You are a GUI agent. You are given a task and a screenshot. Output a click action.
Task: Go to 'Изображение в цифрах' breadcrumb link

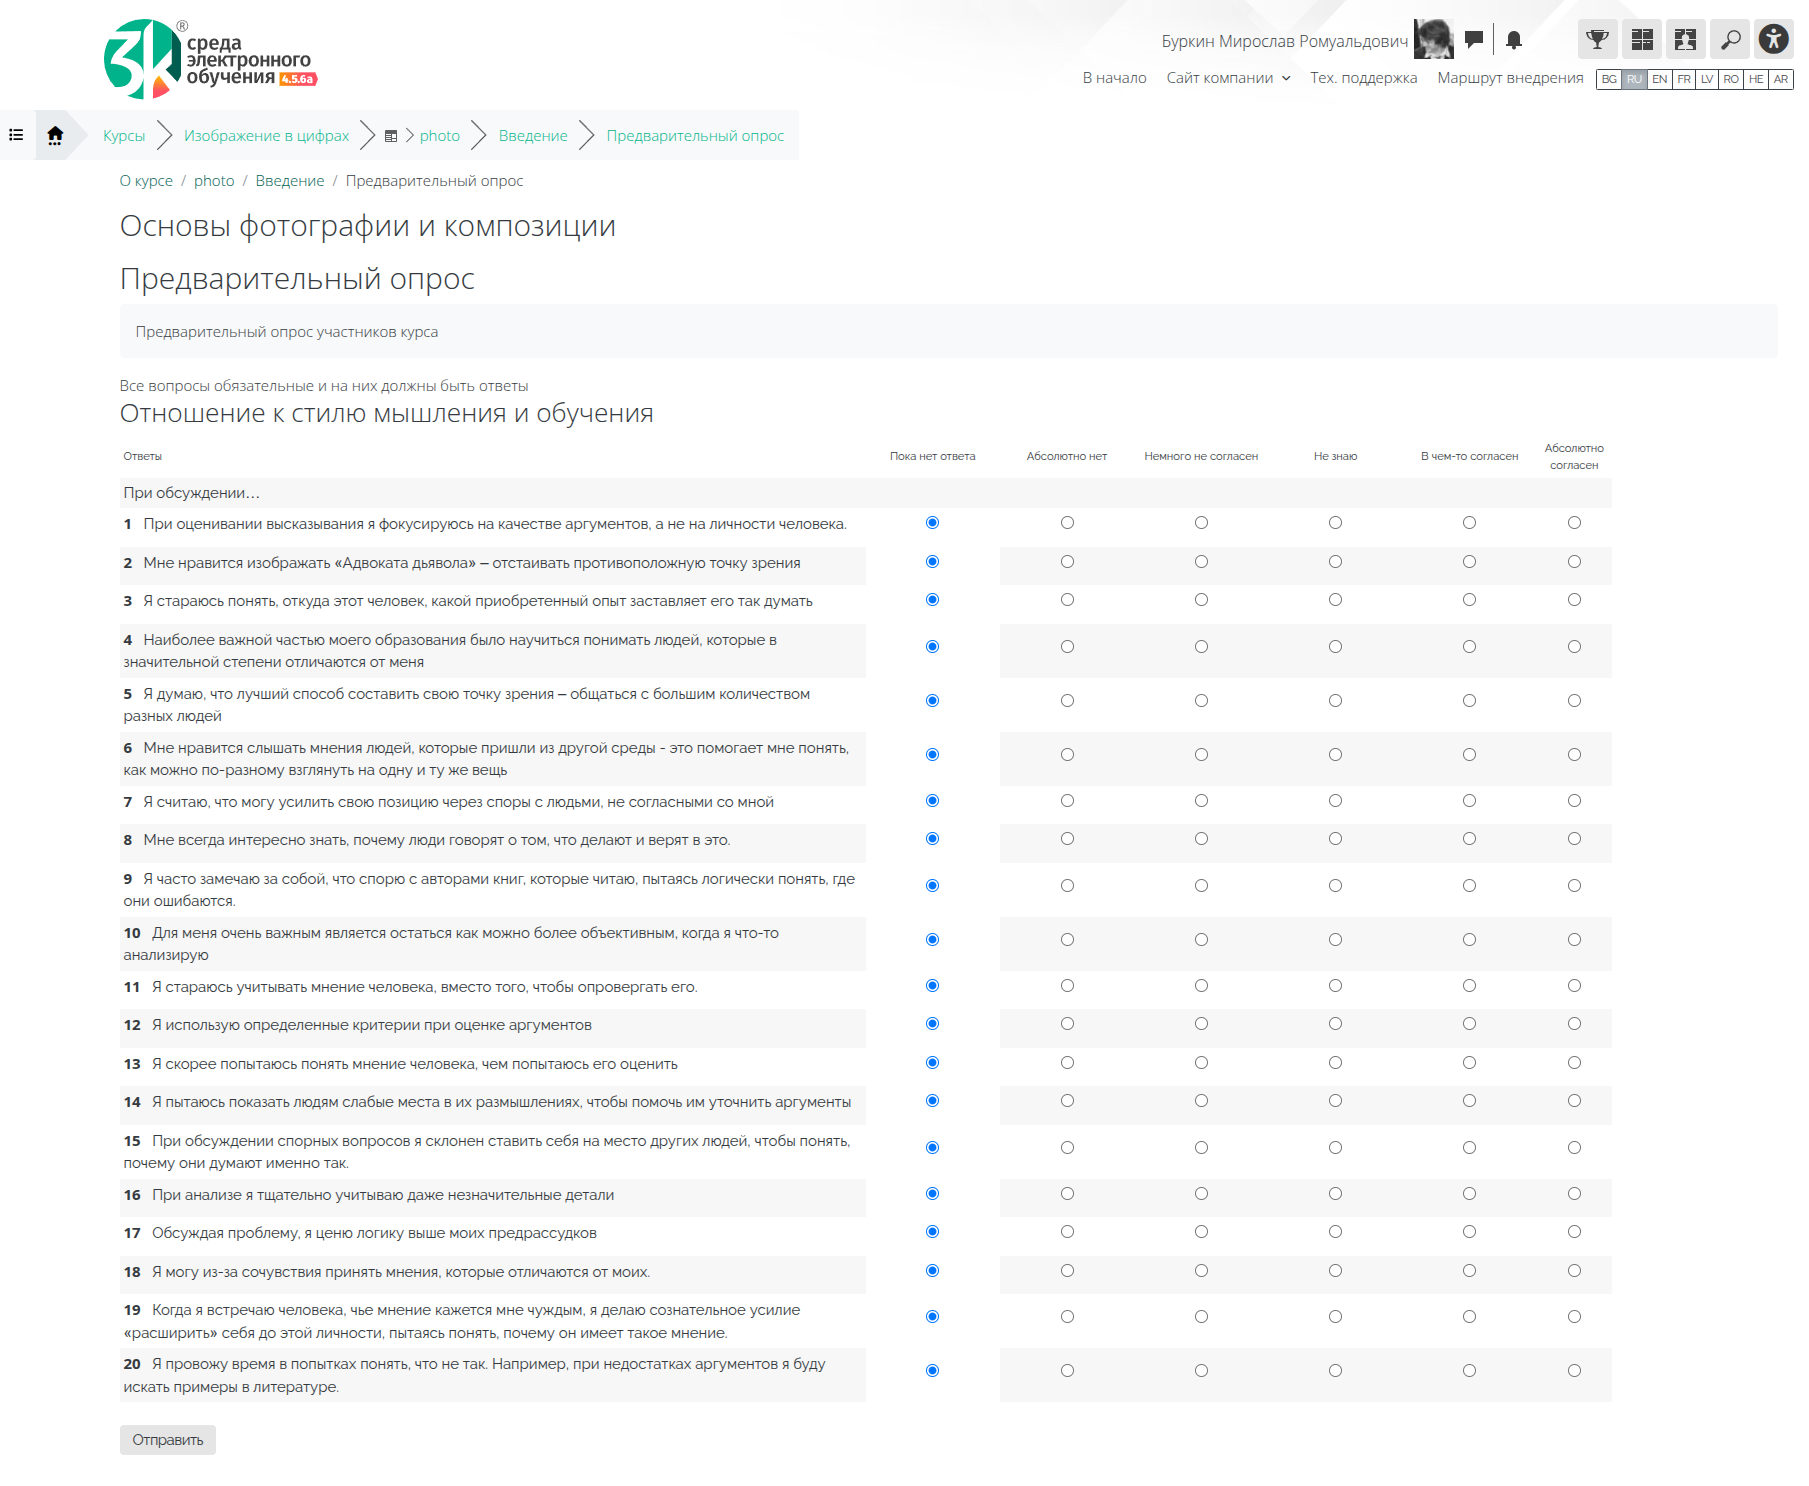(x=266, y=136)
